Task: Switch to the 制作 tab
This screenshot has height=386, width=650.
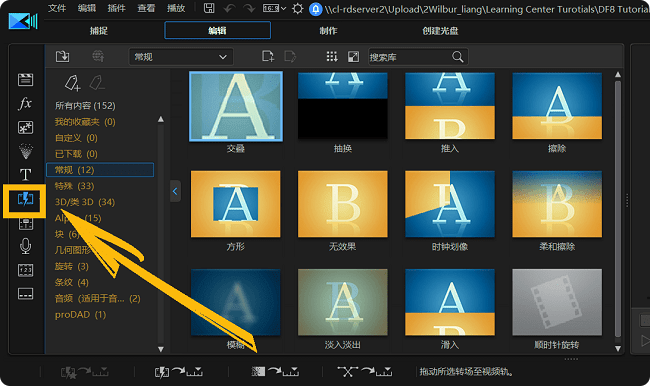Action: click(328, 31)
